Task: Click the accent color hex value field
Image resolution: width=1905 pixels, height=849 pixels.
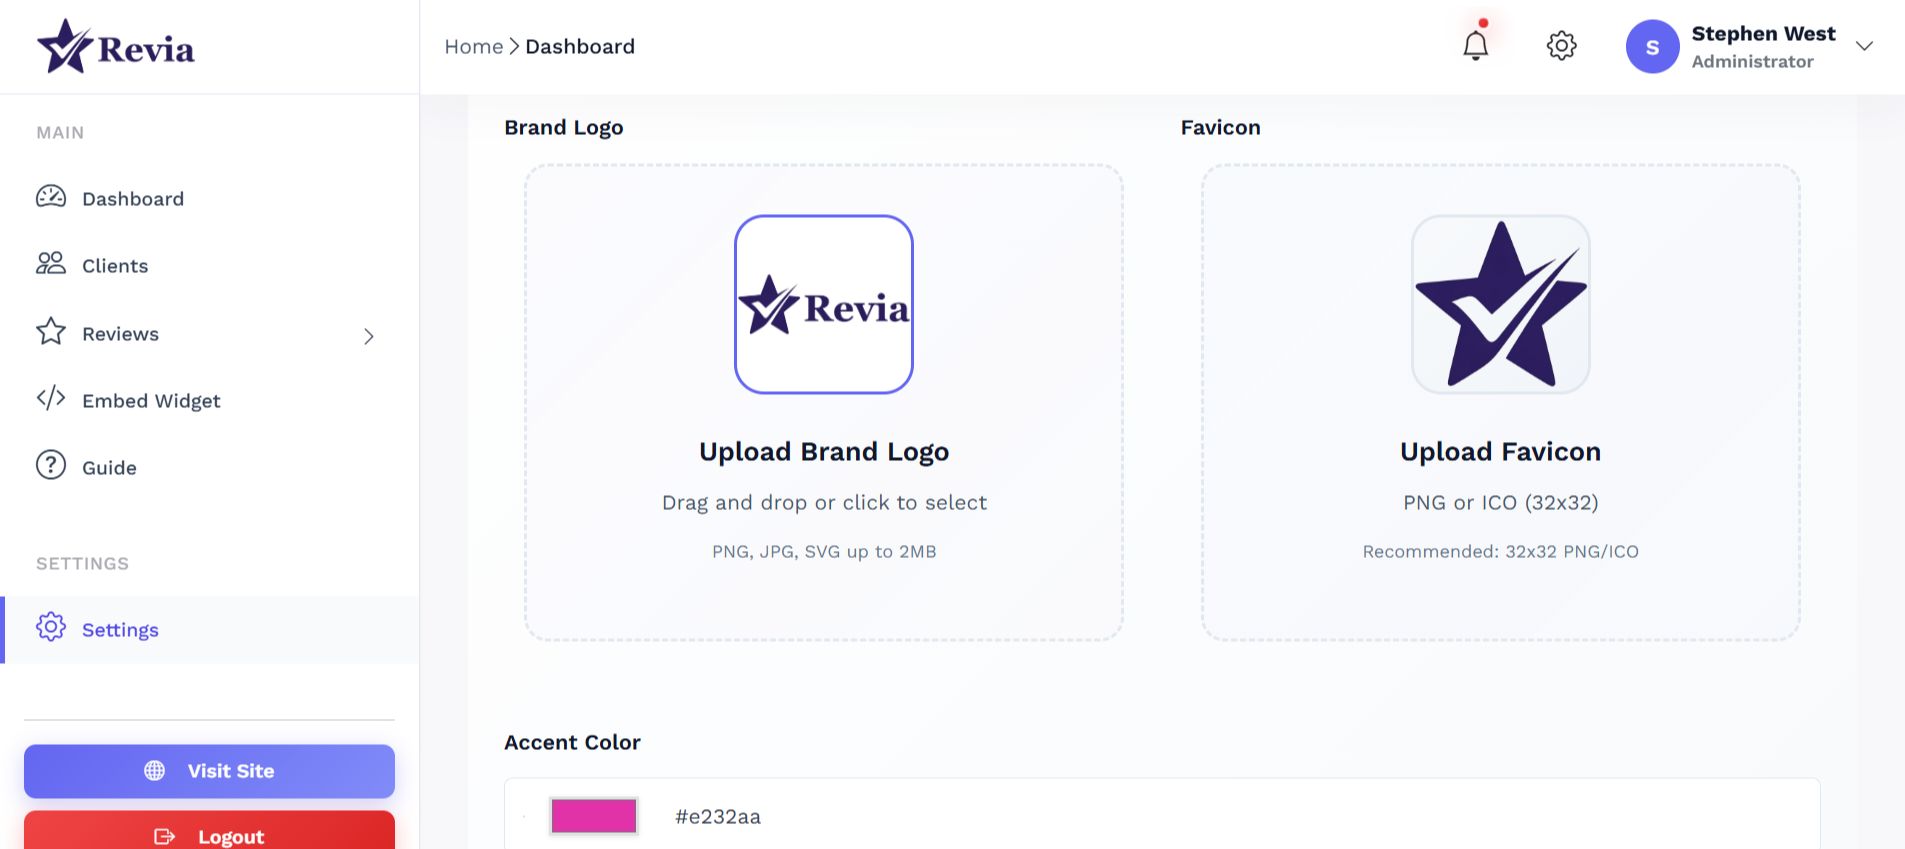Action: (x=718, y=817)
